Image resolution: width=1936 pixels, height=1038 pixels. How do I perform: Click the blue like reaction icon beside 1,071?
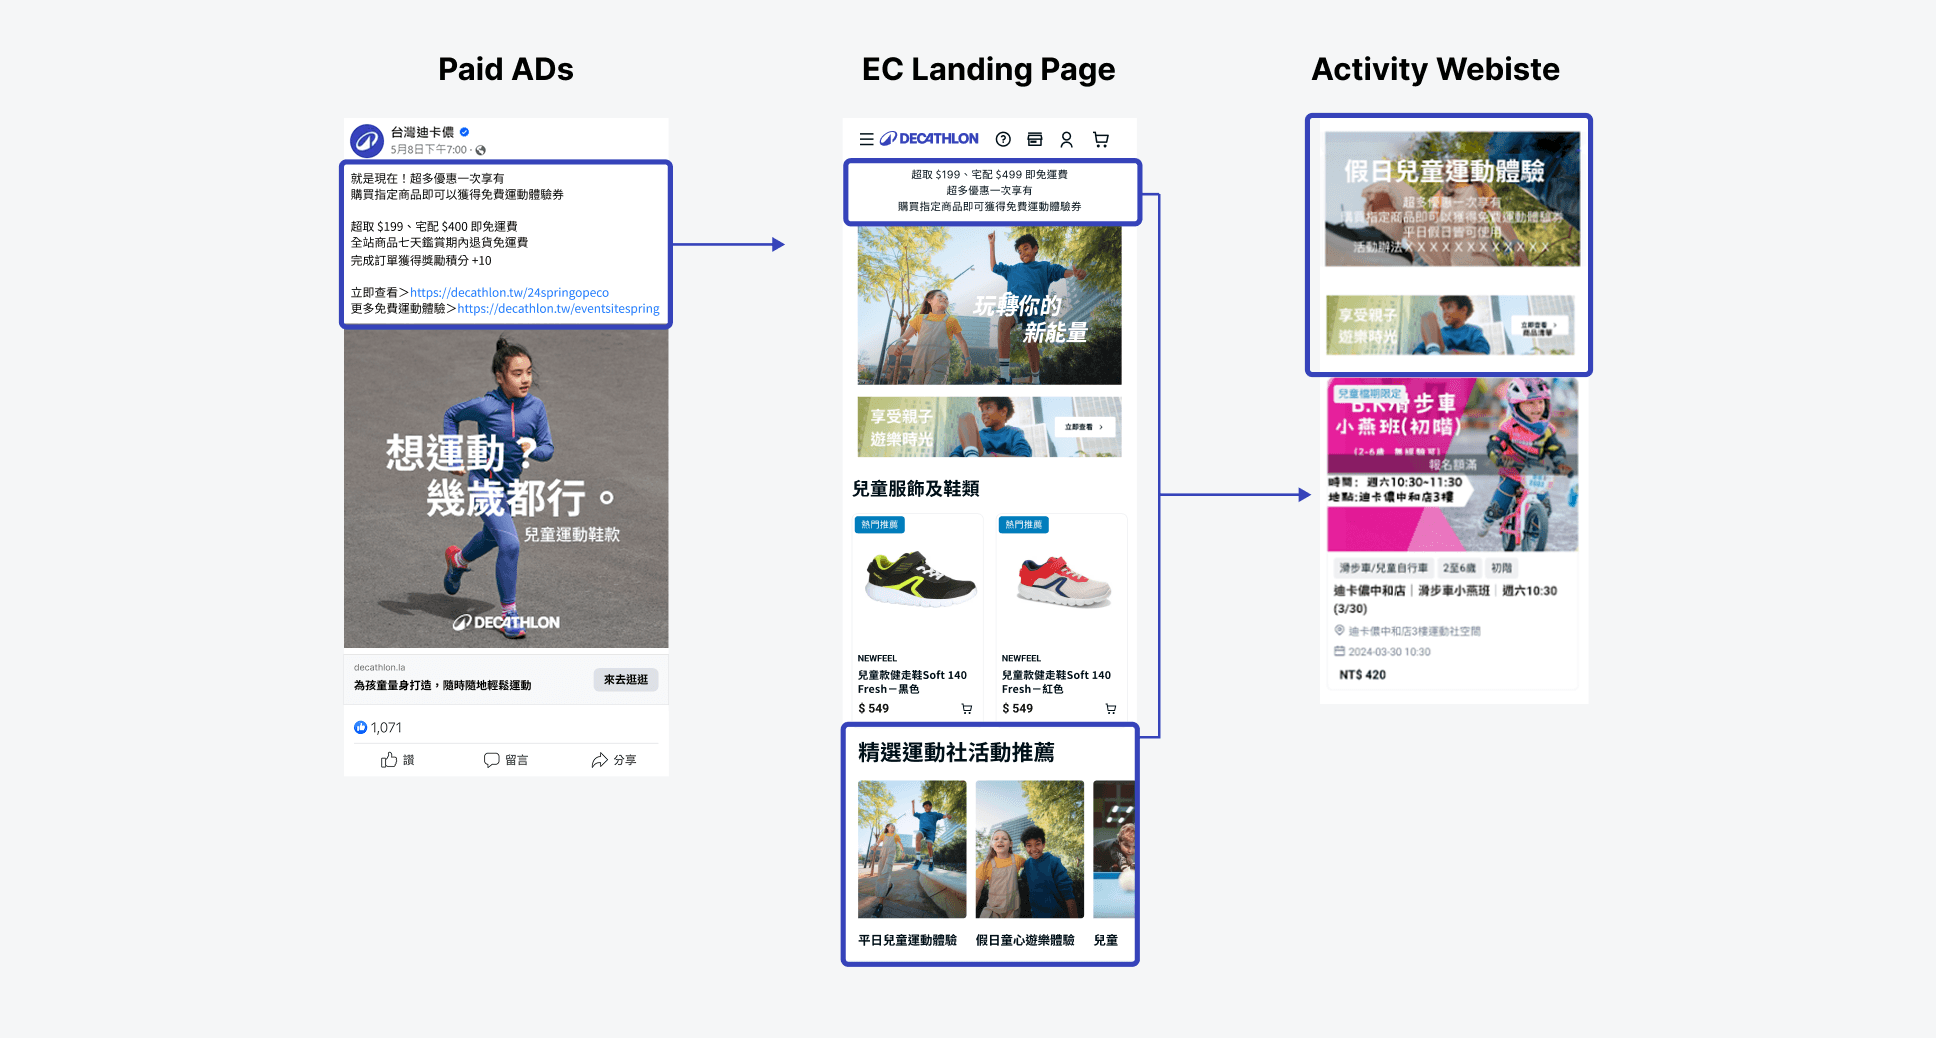coord(360,728)
